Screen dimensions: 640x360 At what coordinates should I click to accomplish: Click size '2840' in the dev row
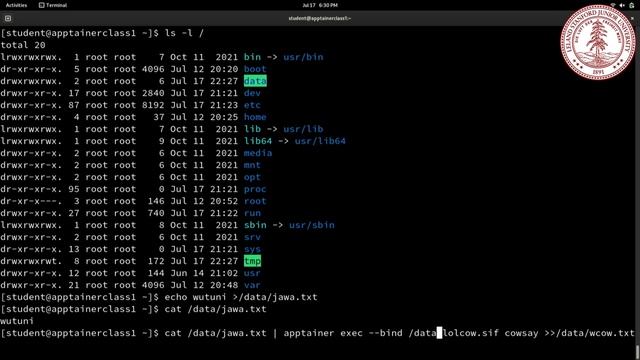coord(153,93)
